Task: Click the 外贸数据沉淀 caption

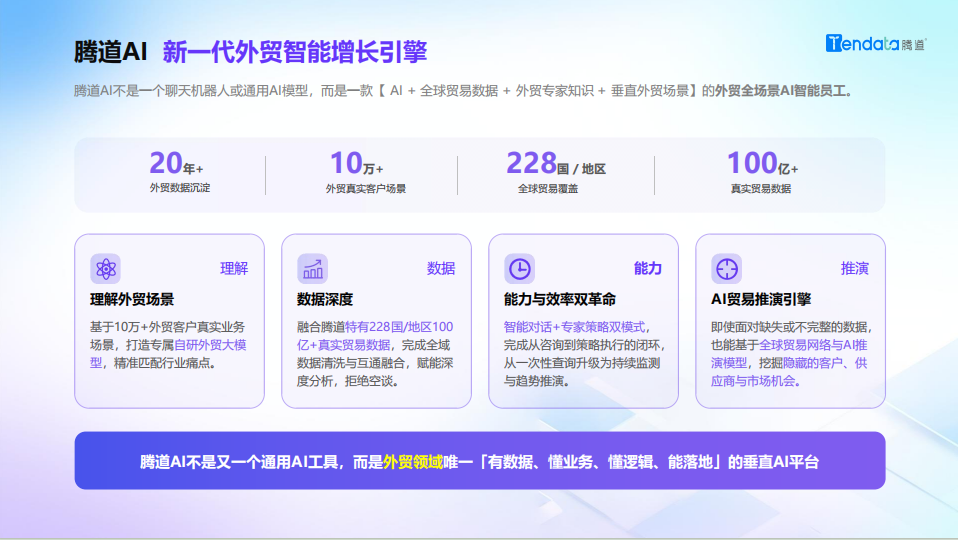Action: pyautogui.click(x=180, y=188)
